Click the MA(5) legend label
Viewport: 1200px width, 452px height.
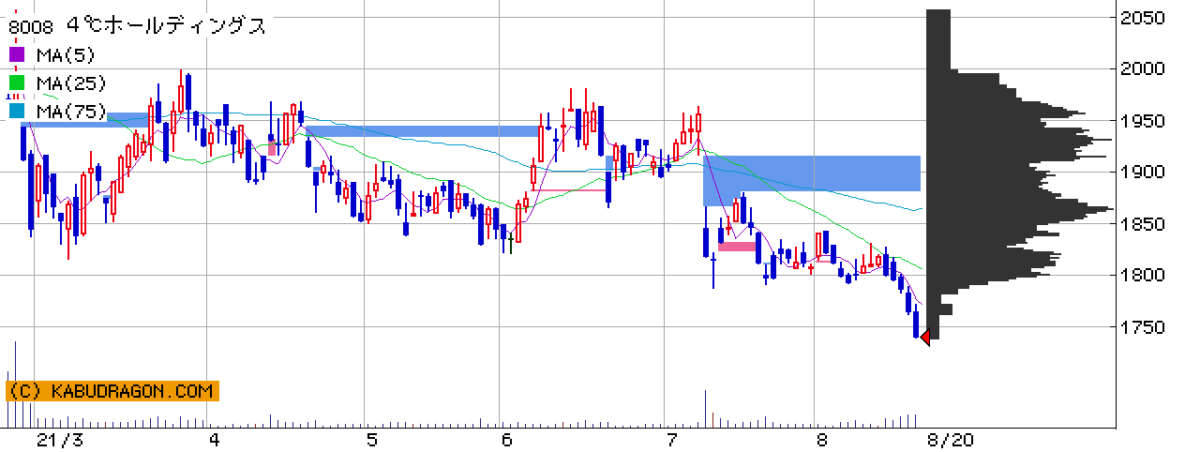(x=67, y=54)
